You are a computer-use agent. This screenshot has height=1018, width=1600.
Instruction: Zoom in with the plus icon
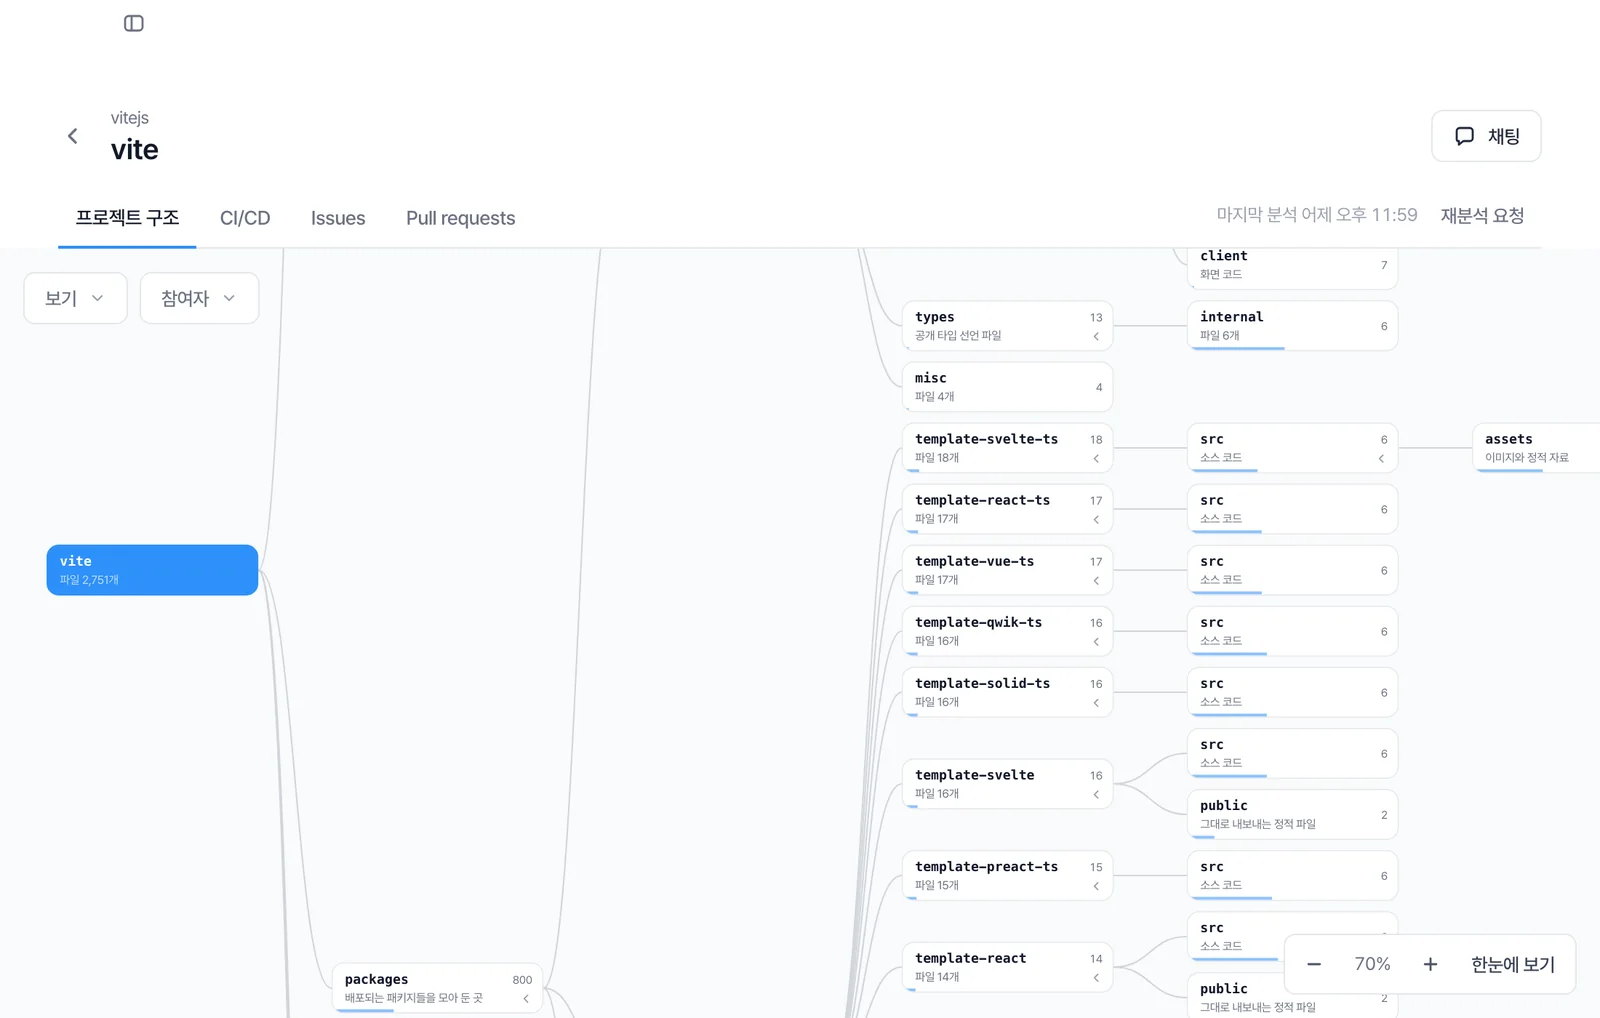click(1430, 964)
